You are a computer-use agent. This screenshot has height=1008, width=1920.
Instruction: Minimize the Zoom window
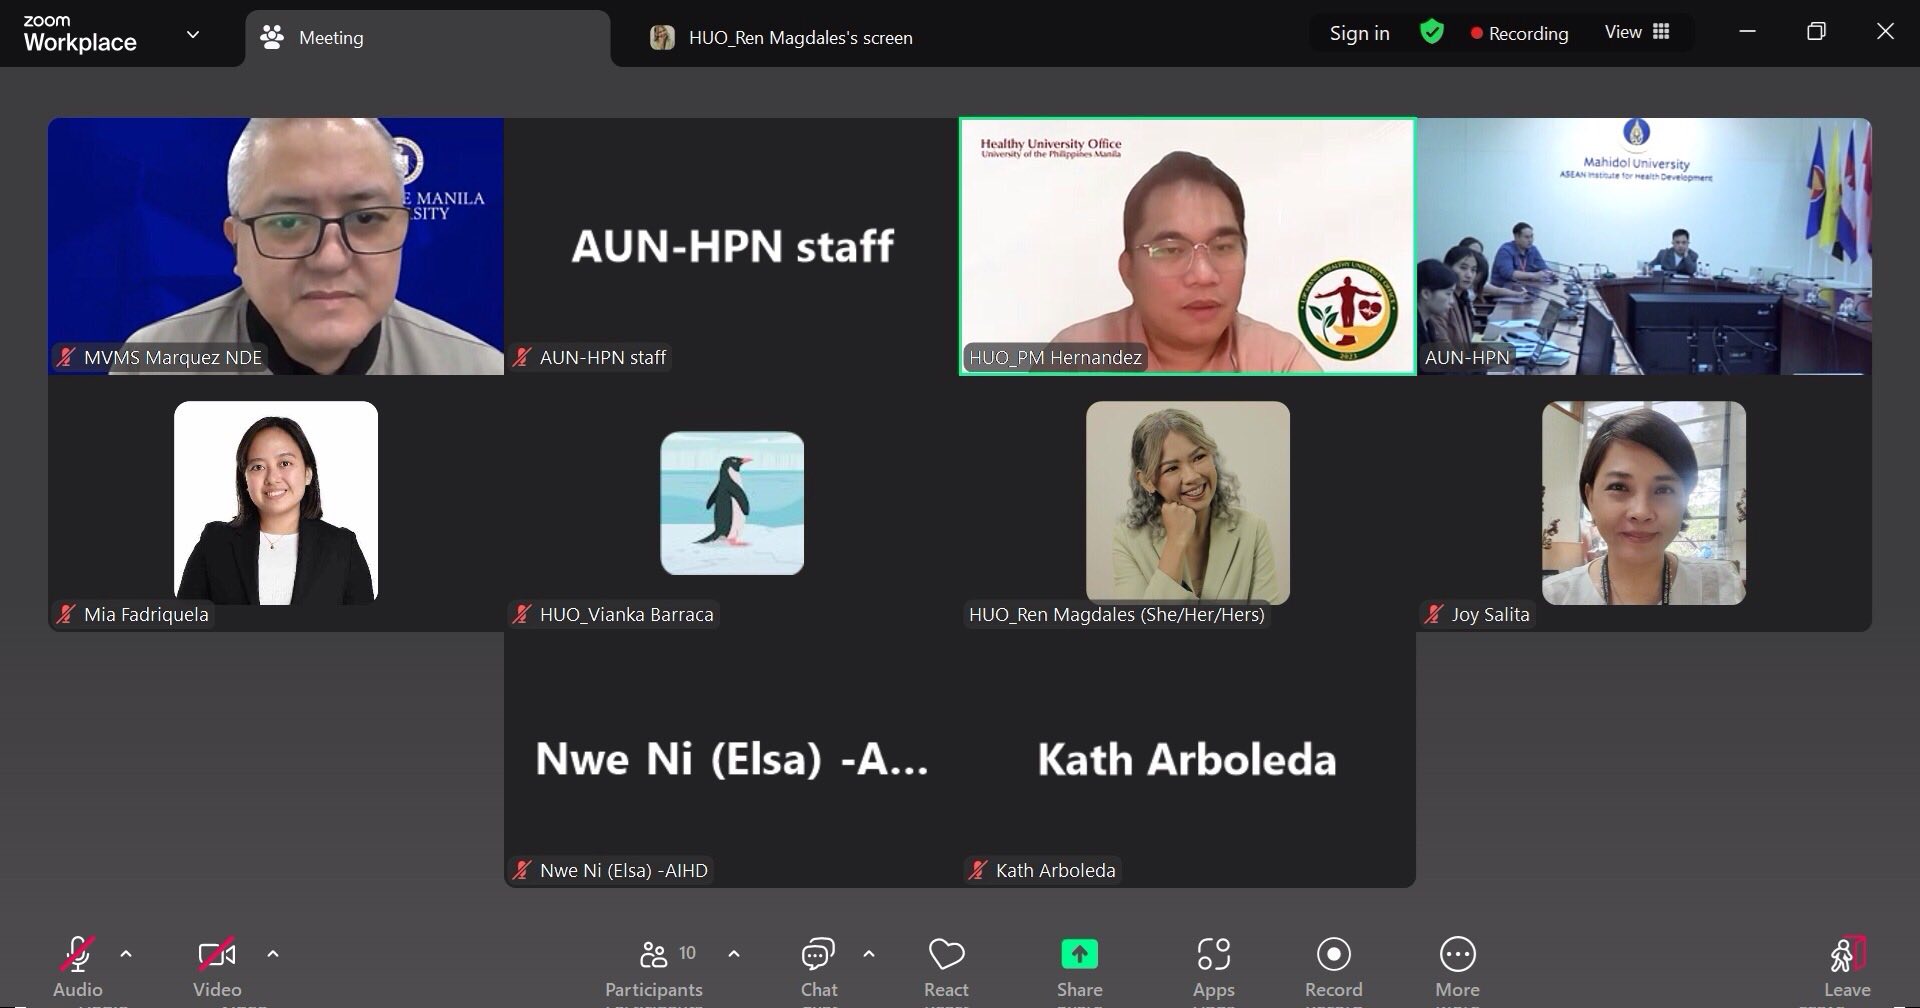point(1747,32)
